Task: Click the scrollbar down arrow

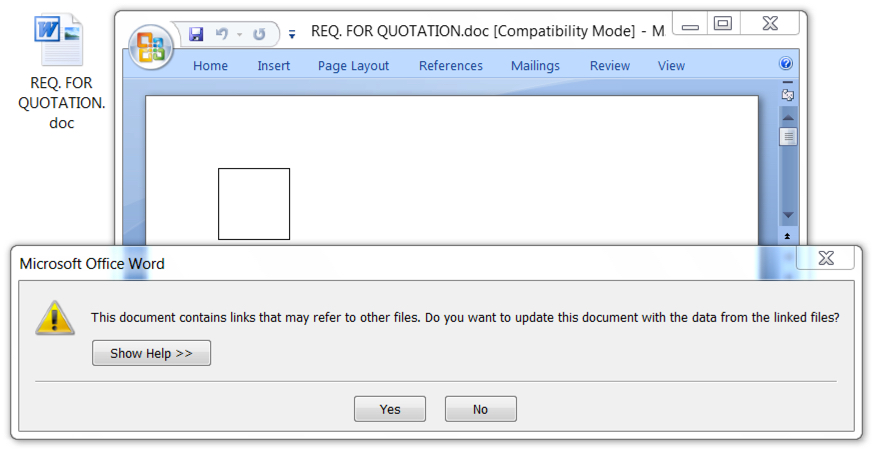Action: [x=788, y=215]
